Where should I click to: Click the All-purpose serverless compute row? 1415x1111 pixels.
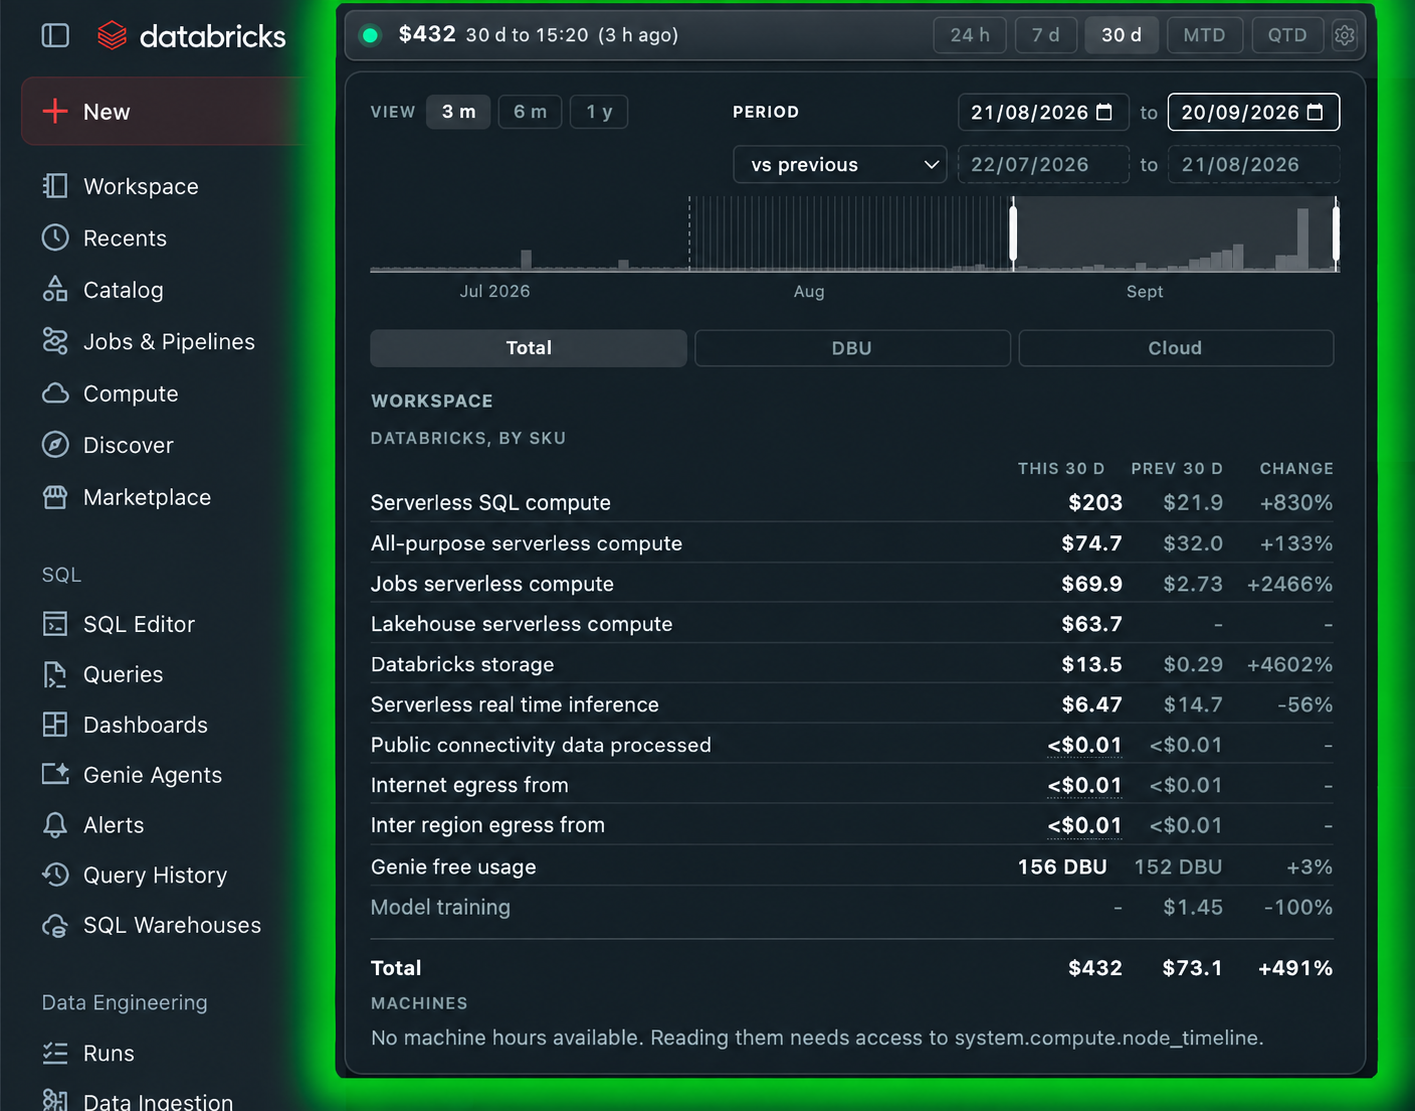point(852,543)
